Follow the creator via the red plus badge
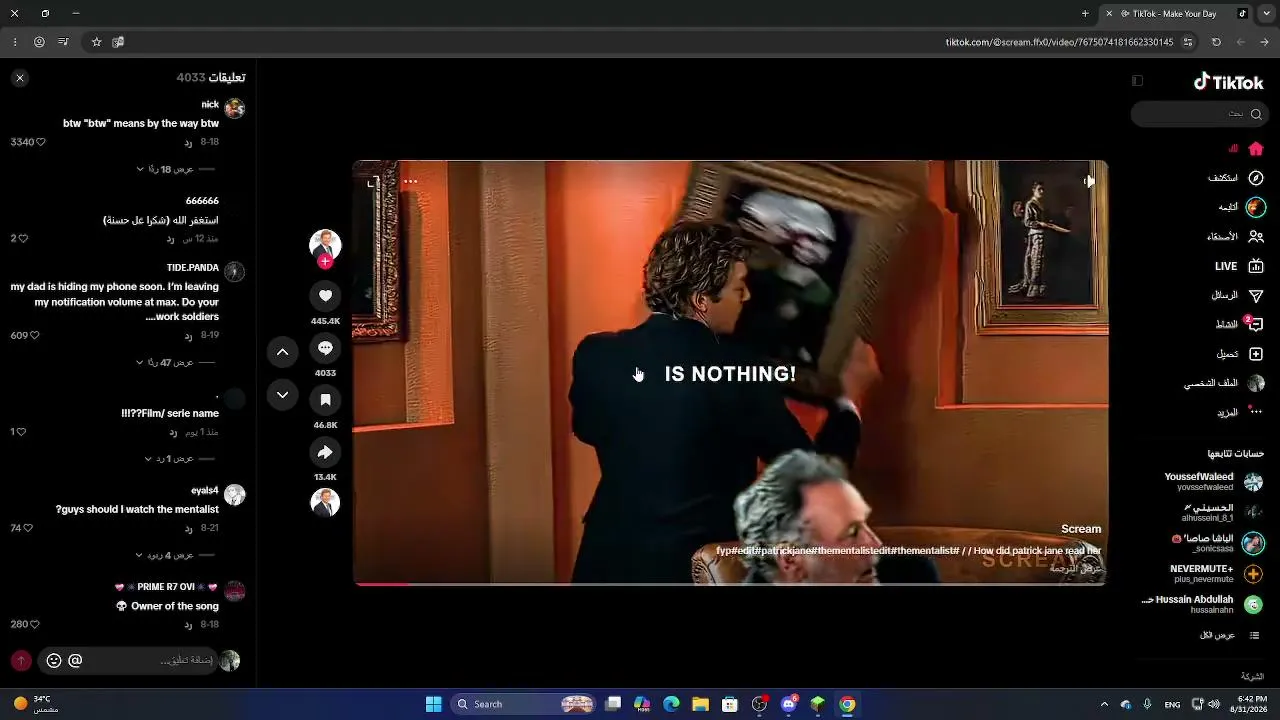The width and height of the screenshot is (1280, 720). (x=325, y=262)
